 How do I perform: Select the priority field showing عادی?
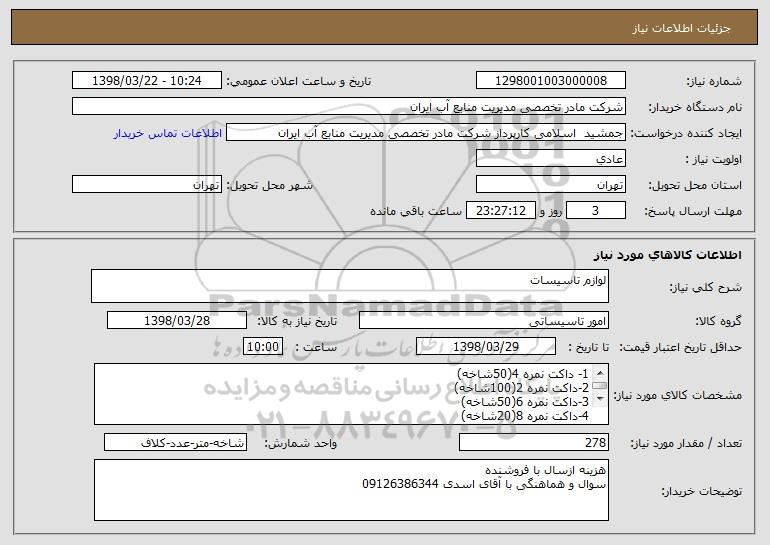click(x=550, y=159)
